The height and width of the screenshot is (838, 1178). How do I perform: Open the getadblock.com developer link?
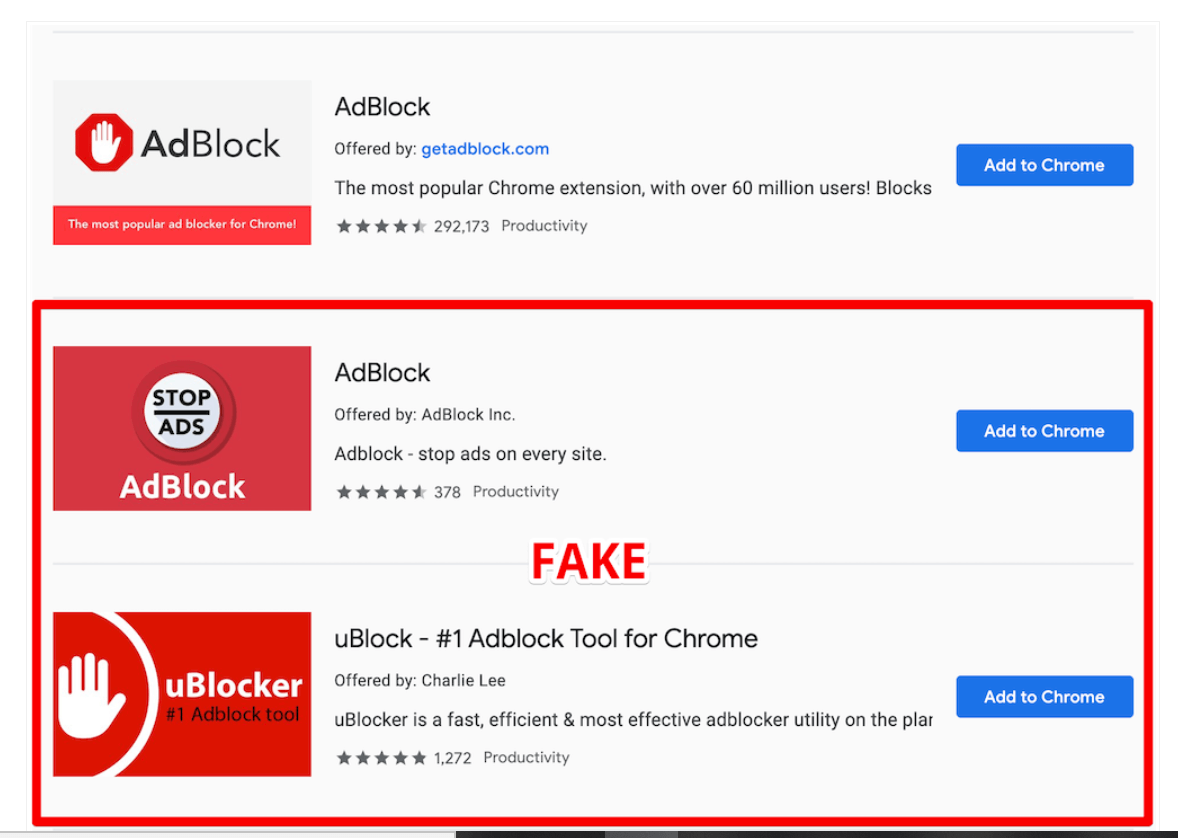[x=485, y=148]
